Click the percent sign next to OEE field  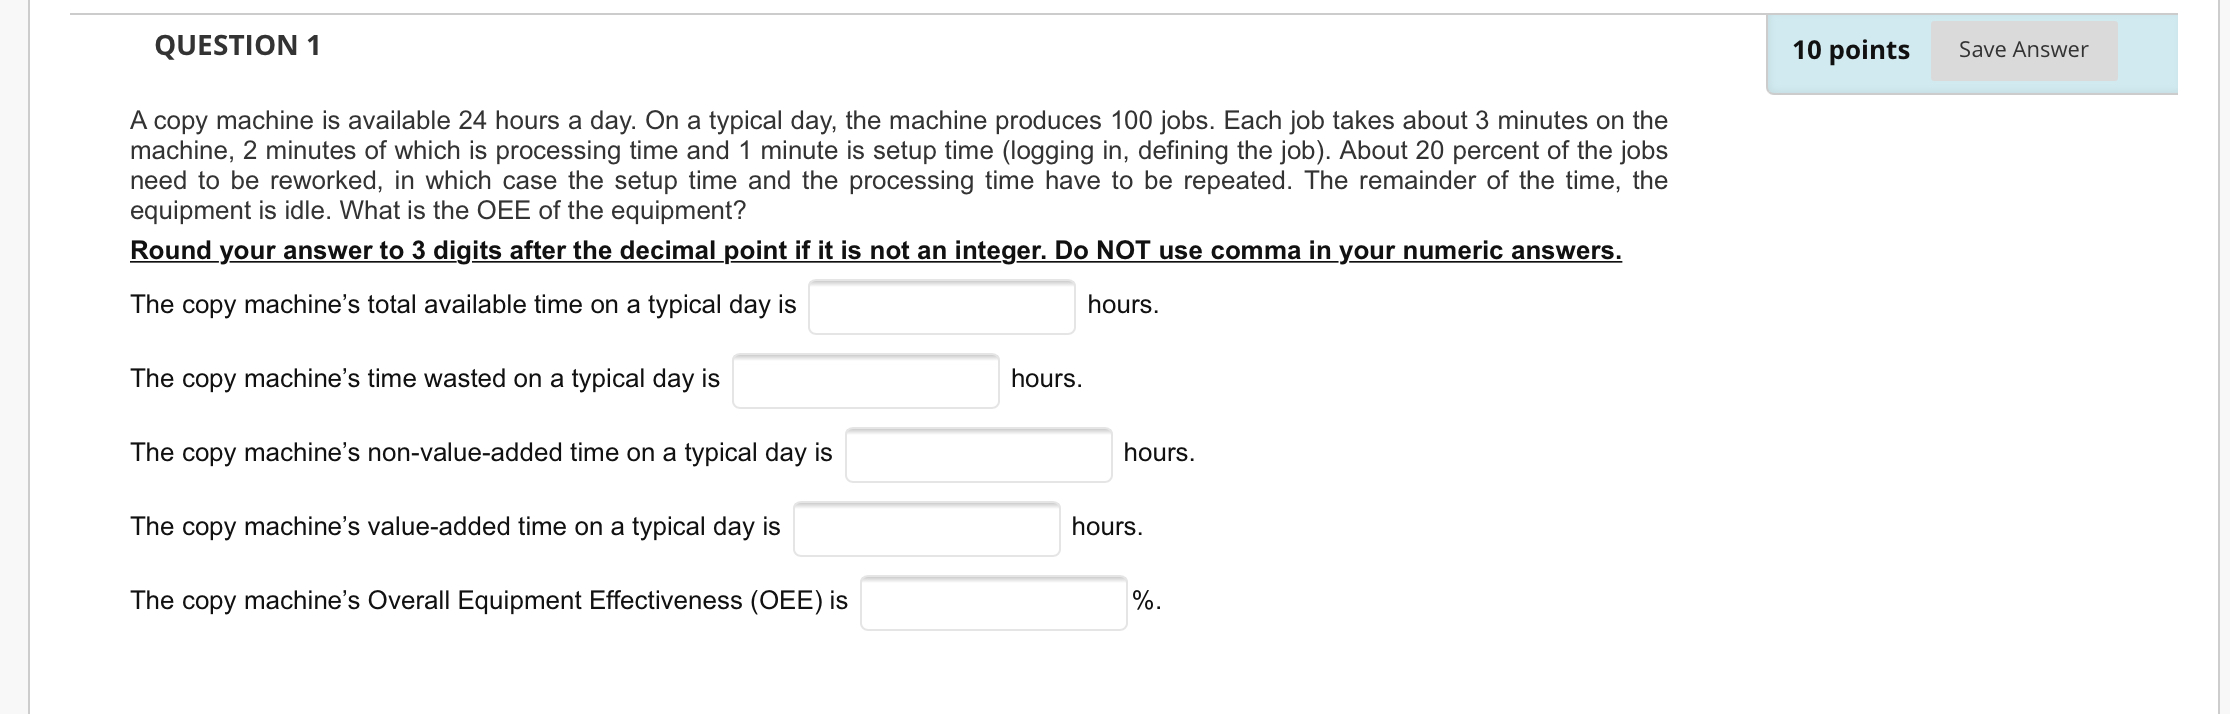(1146, 601)
